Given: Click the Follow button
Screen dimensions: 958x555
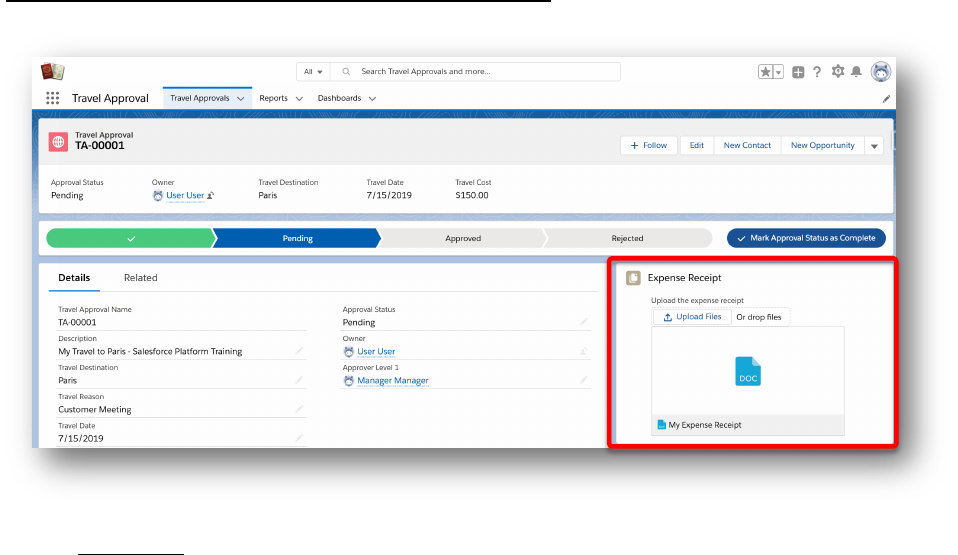Looking at the screenshot, I should (x=649, y=145).
